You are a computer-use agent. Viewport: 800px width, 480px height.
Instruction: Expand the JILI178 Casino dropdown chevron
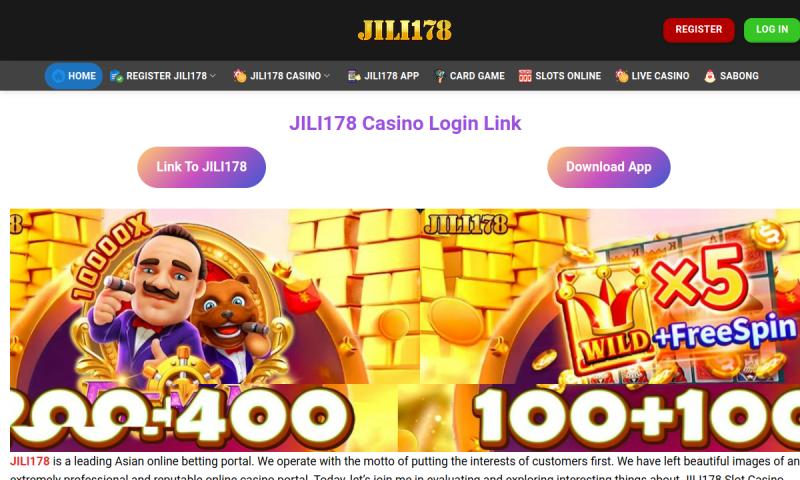327,76
